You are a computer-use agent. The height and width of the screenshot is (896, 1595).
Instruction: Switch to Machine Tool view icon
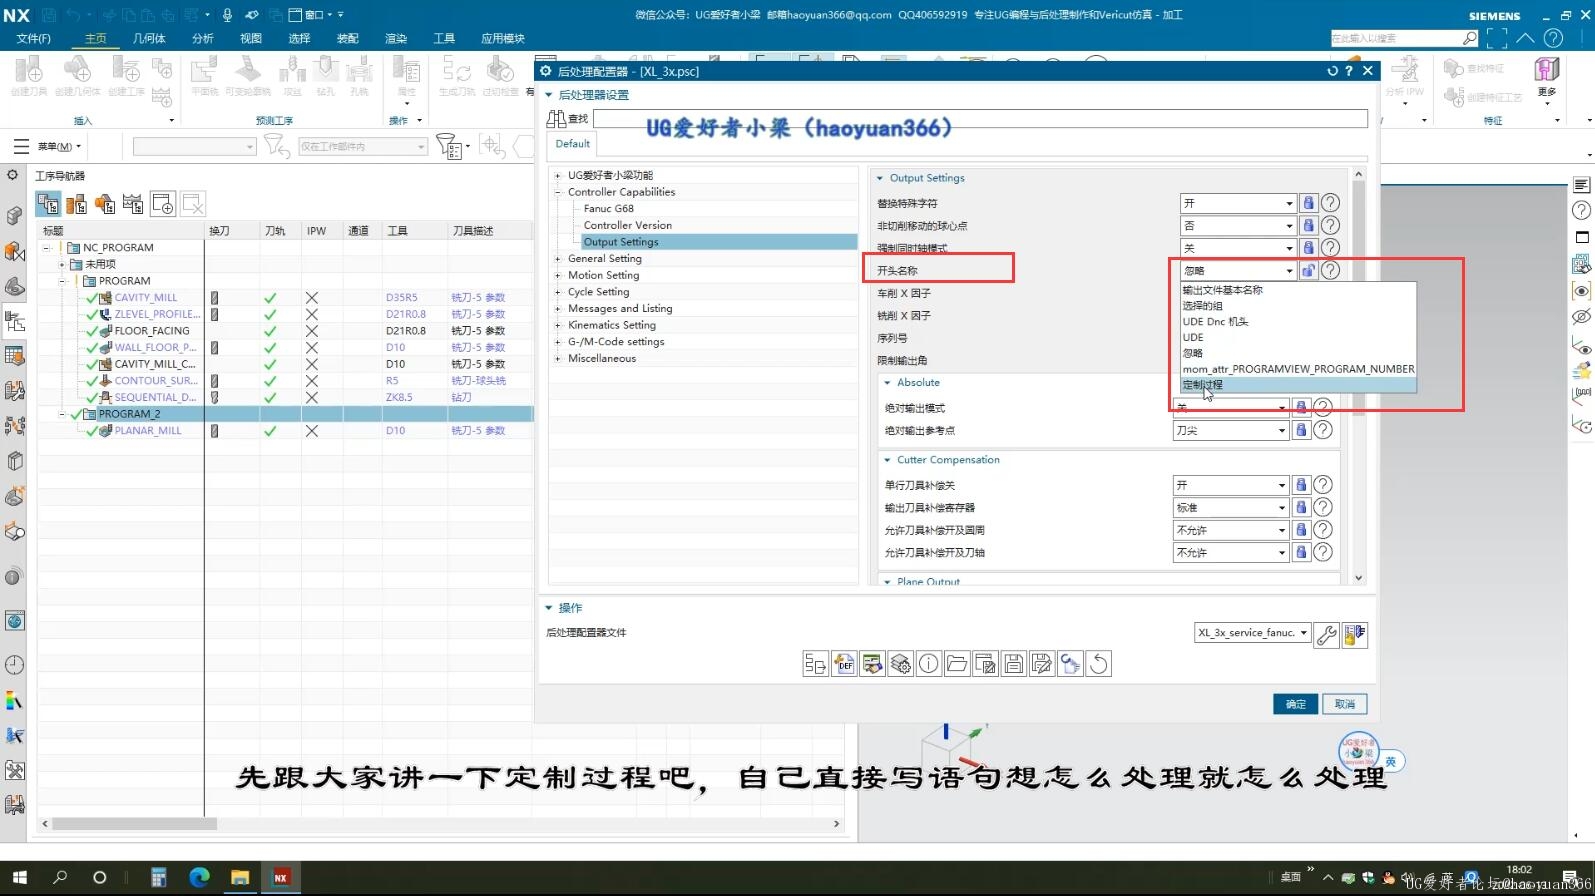[x=76, y=204]
